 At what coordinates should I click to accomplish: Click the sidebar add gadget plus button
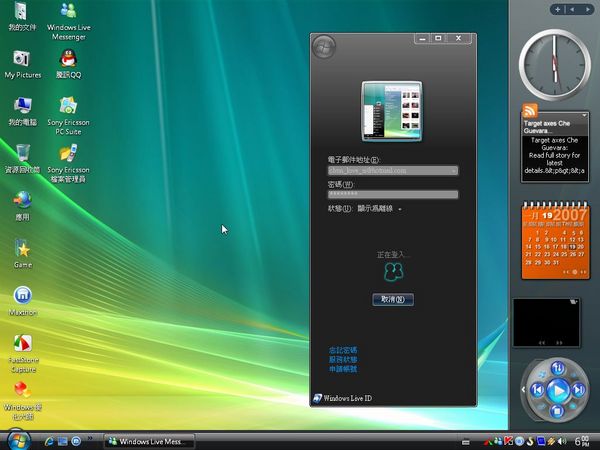click(x=558, y=9)
